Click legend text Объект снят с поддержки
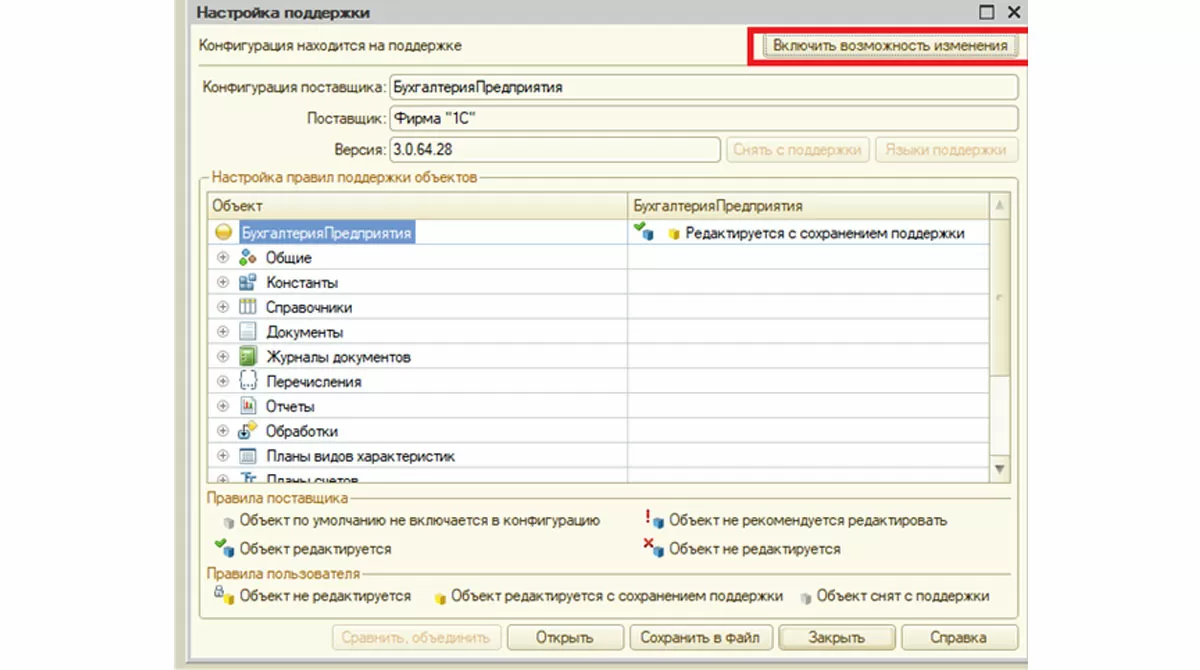This screenshot has height=670, width=1200. tap(903, 596)
